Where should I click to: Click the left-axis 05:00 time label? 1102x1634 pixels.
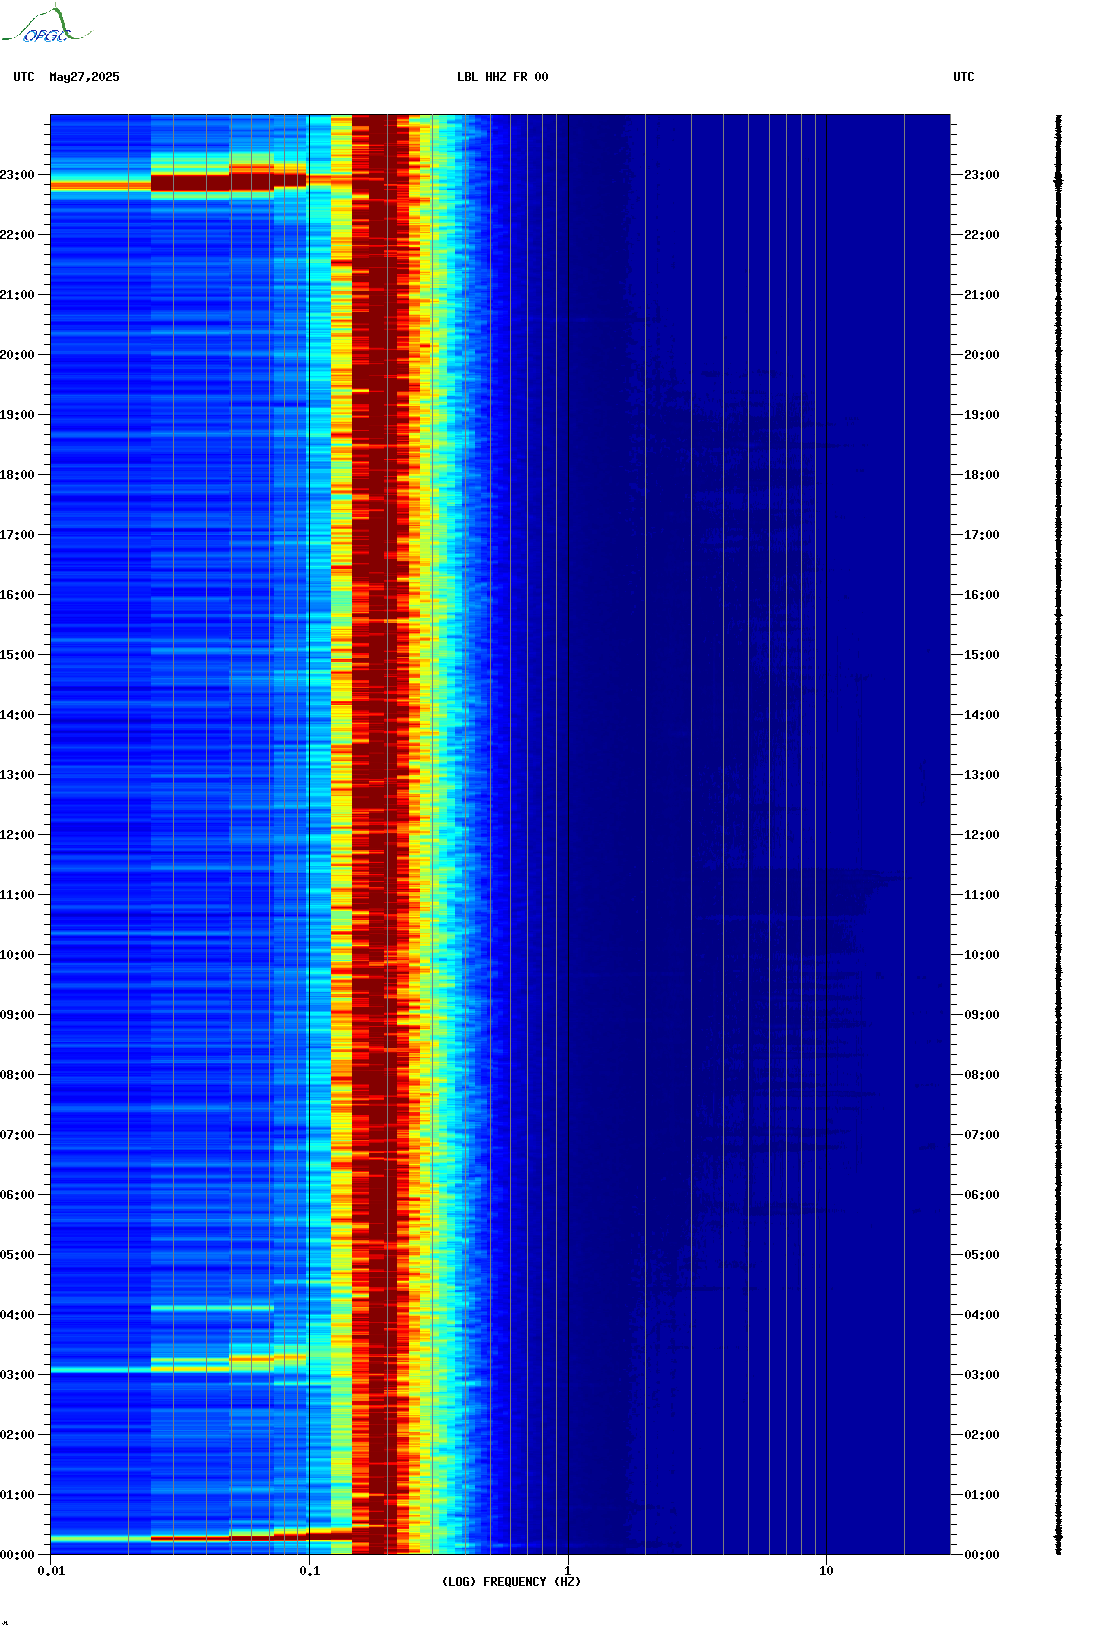click(17, 1255)
